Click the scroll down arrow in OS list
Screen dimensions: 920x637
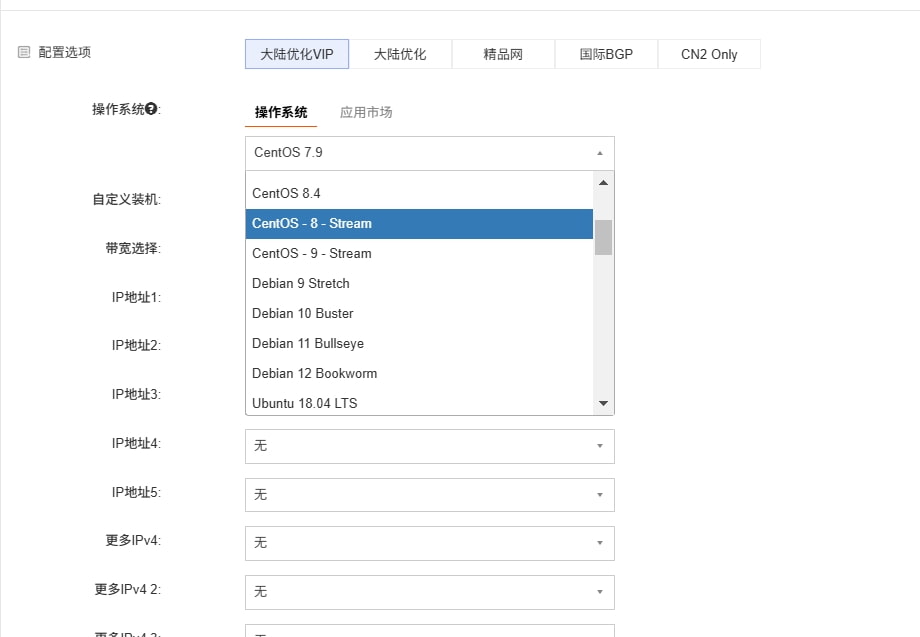coord(603,403)
